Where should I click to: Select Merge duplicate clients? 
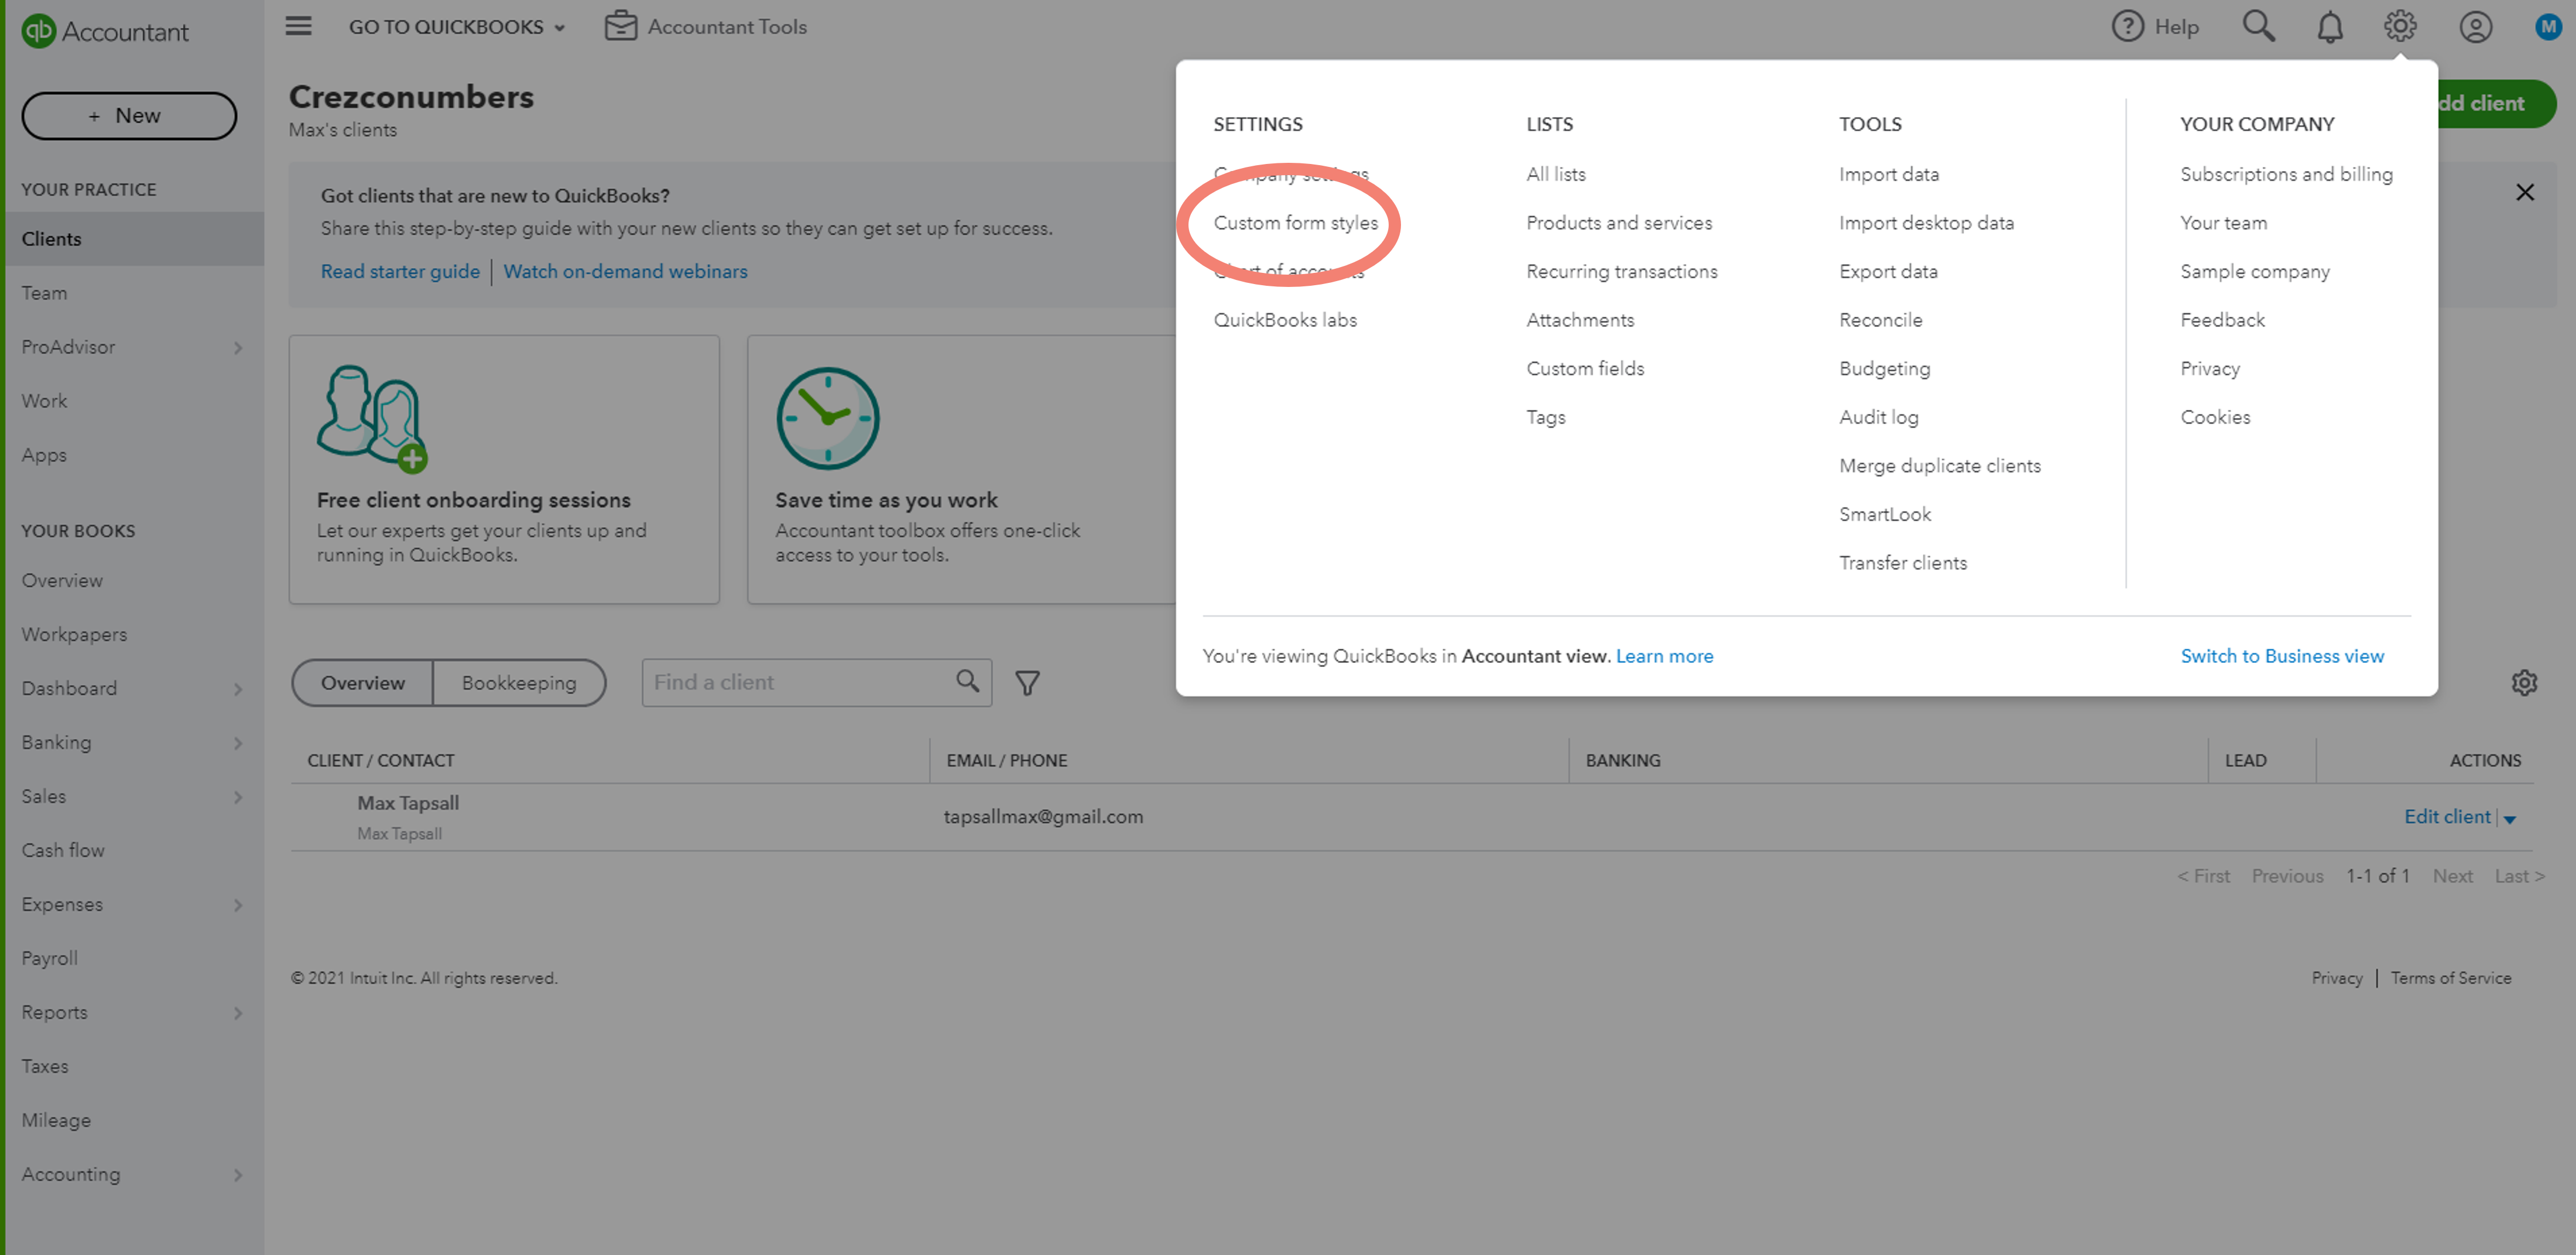1939,466
